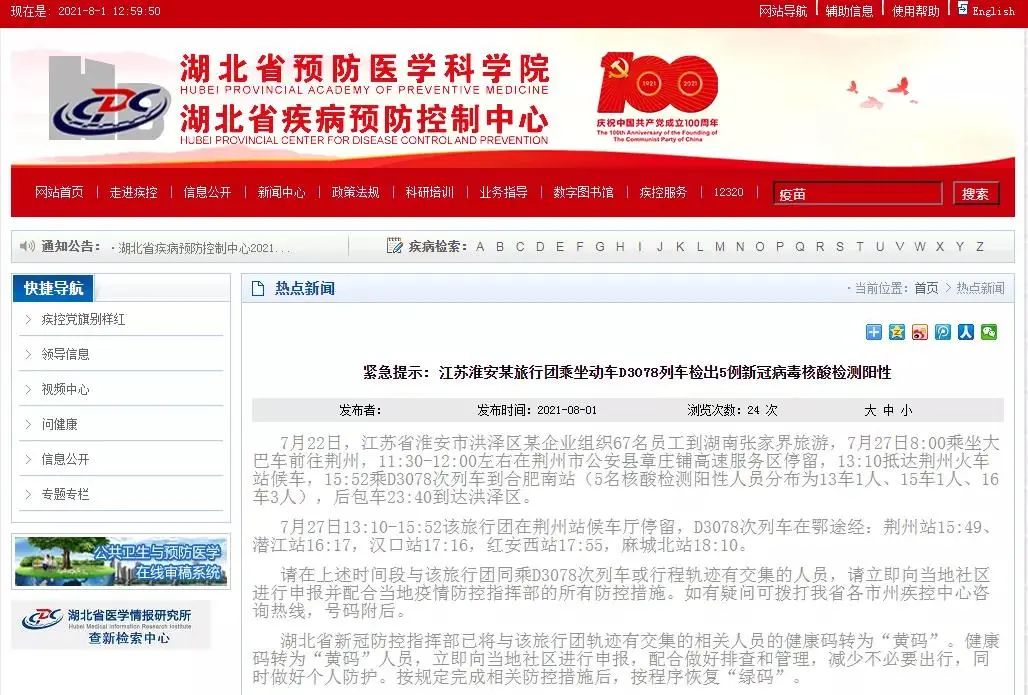The width and height of the screenshot is (1028, 695).
Task: Share article to QZone star icon
Action: coord(896,332)
